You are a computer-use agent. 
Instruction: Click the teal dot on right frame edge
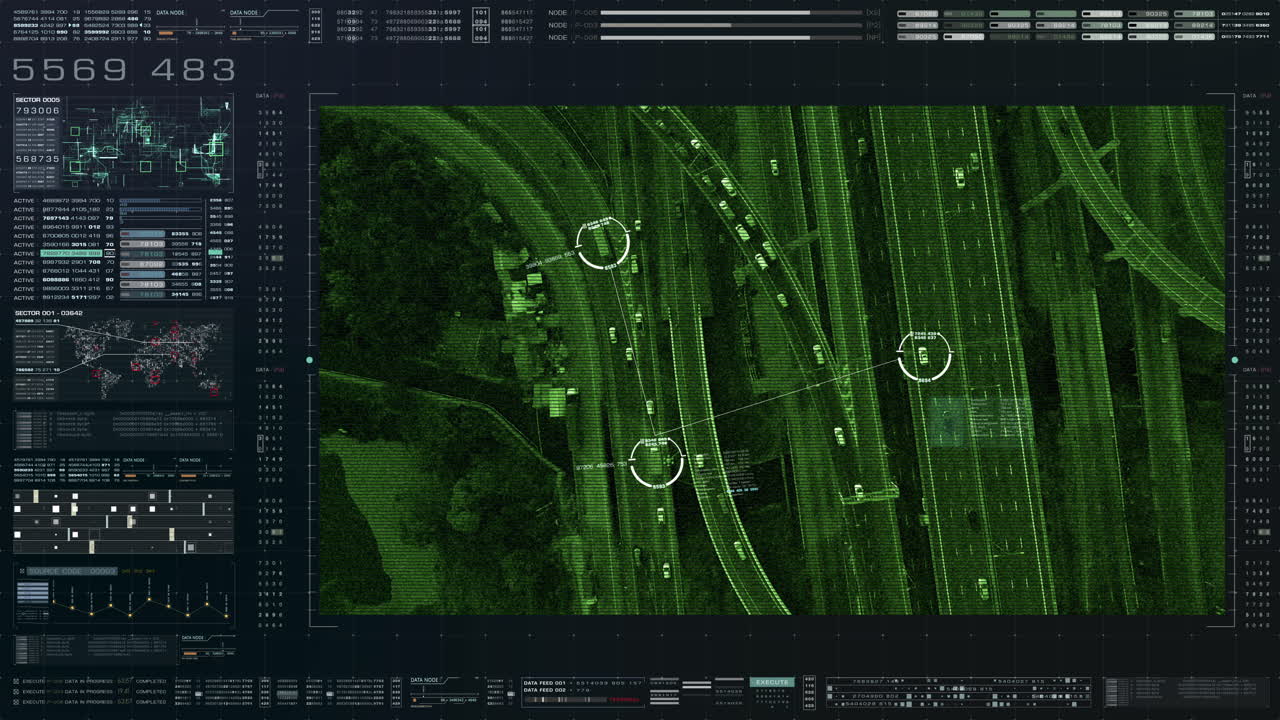click(1235, 360)
